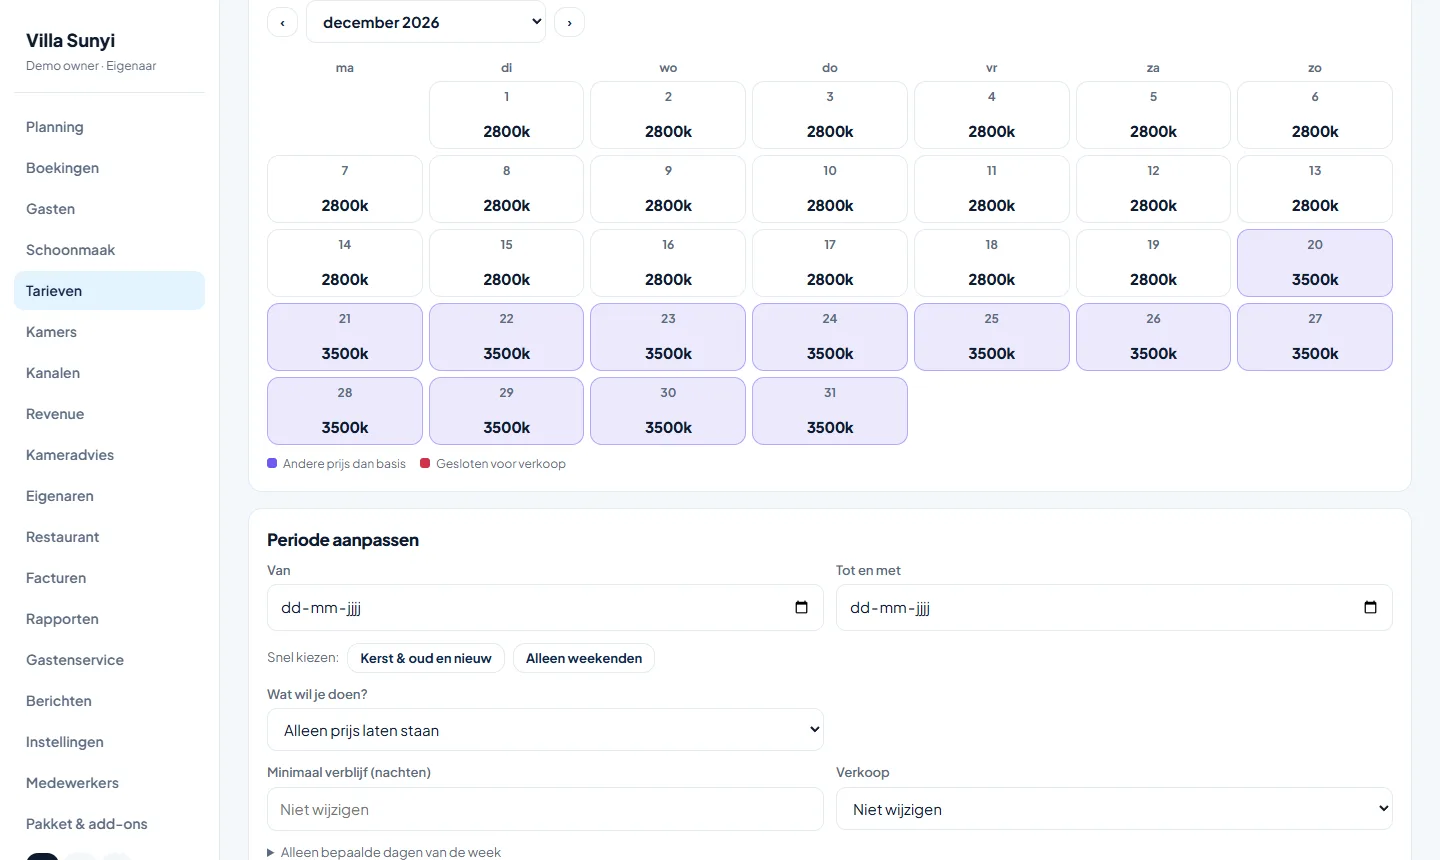This screenshot has height=860, width=1440.
Task: Navigate to Kamers
Action: [x=109, y=332]
